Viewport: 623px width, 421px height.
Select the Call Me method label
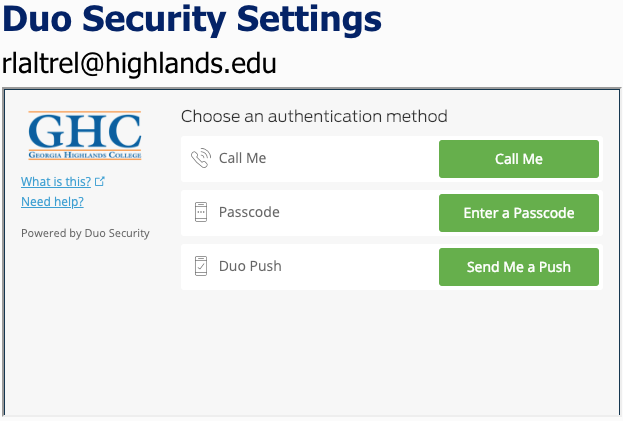click(242, 158)
